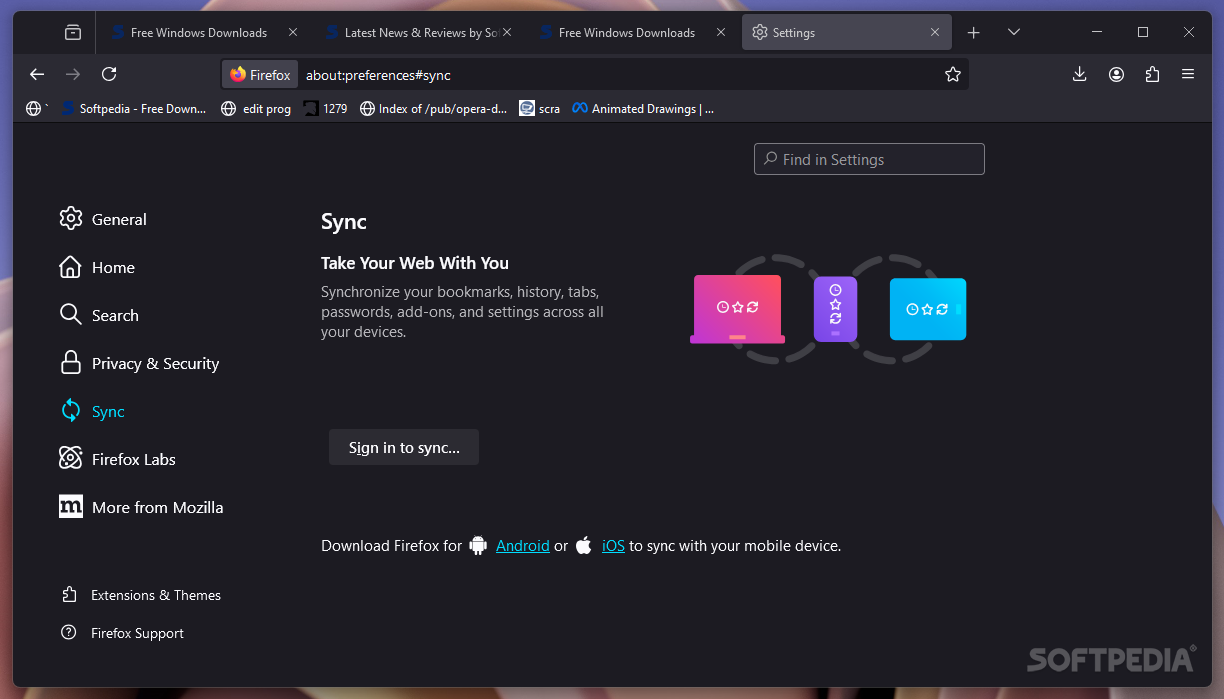Click the Apple logo icon
Viewport: 1224px width, 699px height.
click(x=584, y=545)
